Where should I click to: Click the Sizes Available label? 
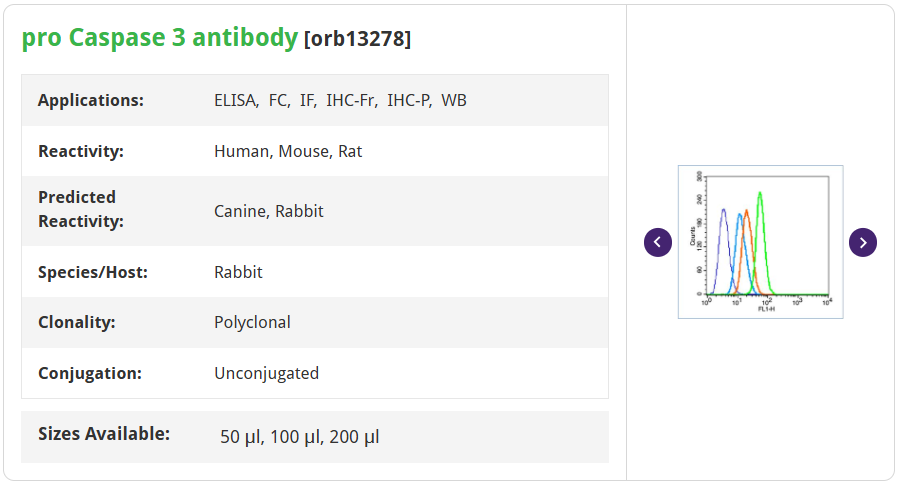104,434
